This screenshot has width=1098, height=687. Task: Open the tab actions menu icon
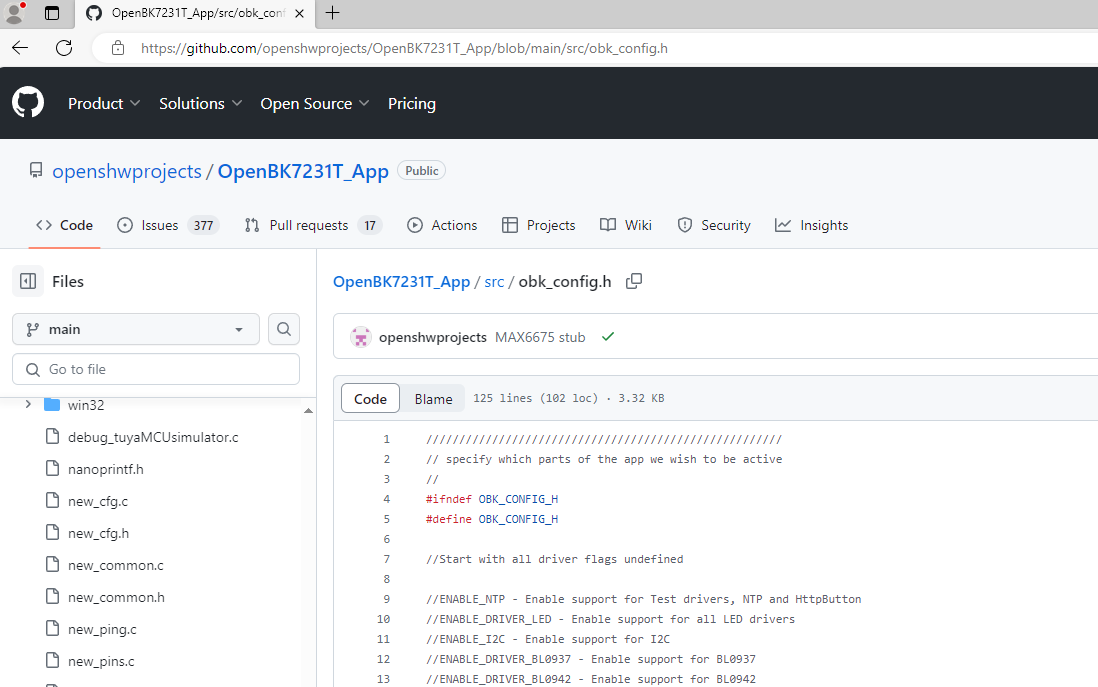52,13
